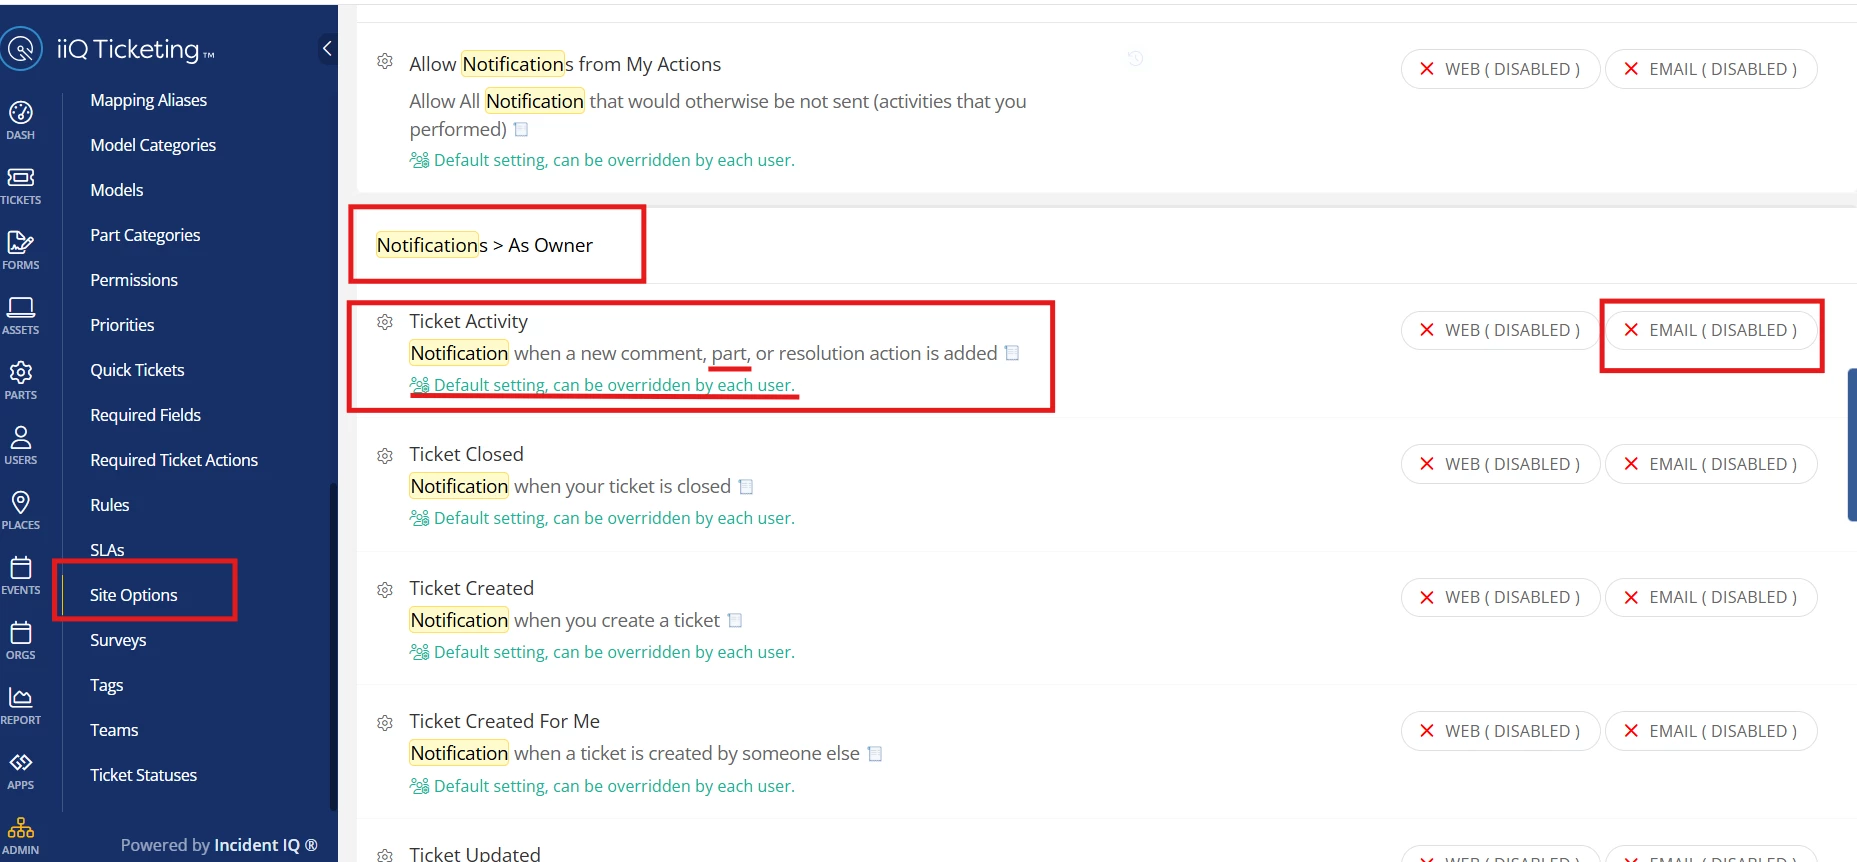1857x862 pixels.
Task: Toggle EMAIL notification for Ticket Activity
Action: (x=1711, y=330)
